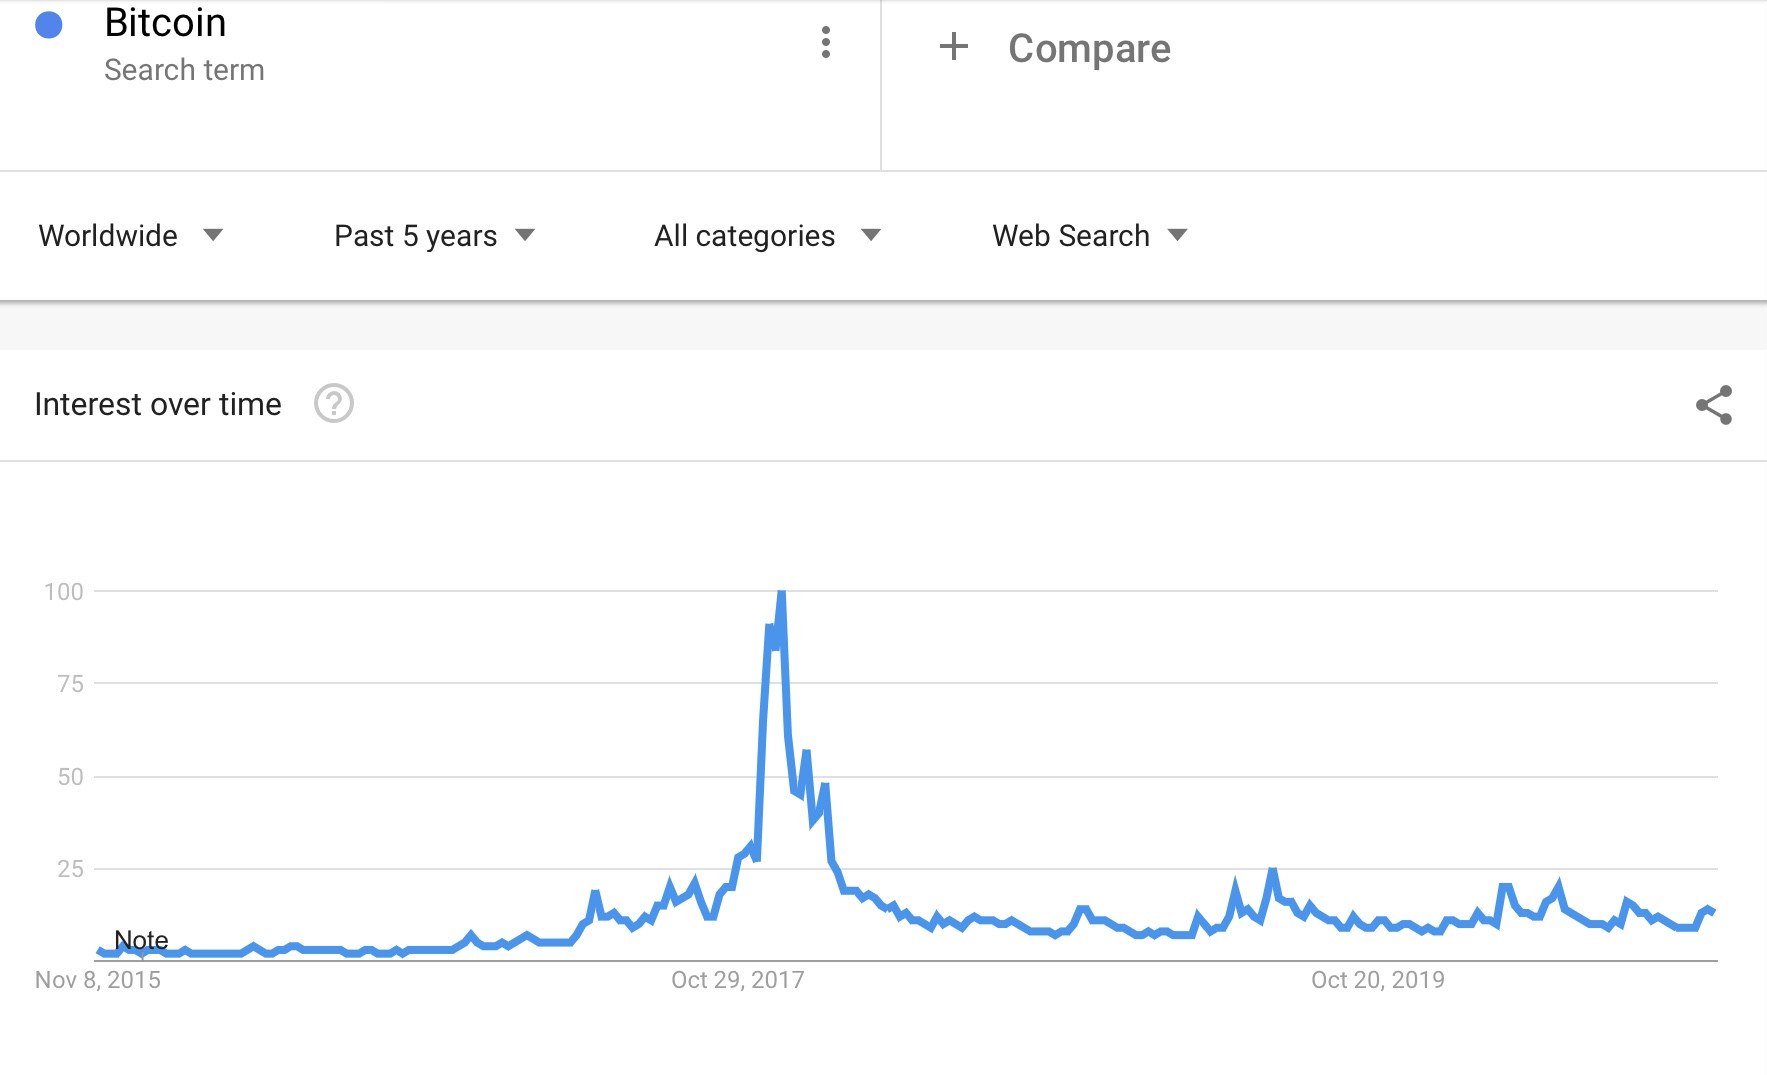The image size is (1767, 1075).
Task: Expand the All categories dropdown
Action: (x=767, y=236)
